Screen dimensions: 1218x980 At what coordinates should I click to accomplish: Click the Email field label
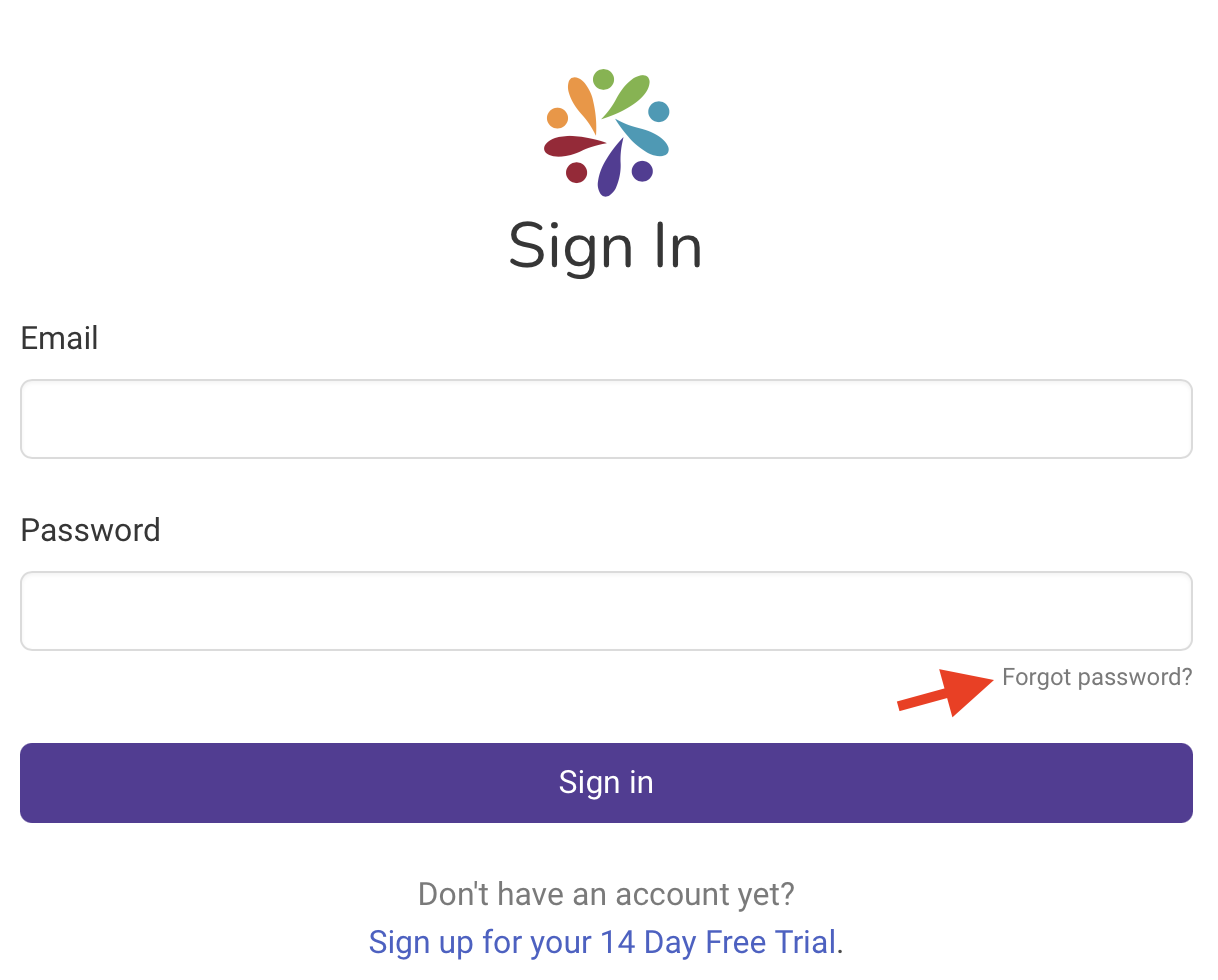tap(59, 338)
